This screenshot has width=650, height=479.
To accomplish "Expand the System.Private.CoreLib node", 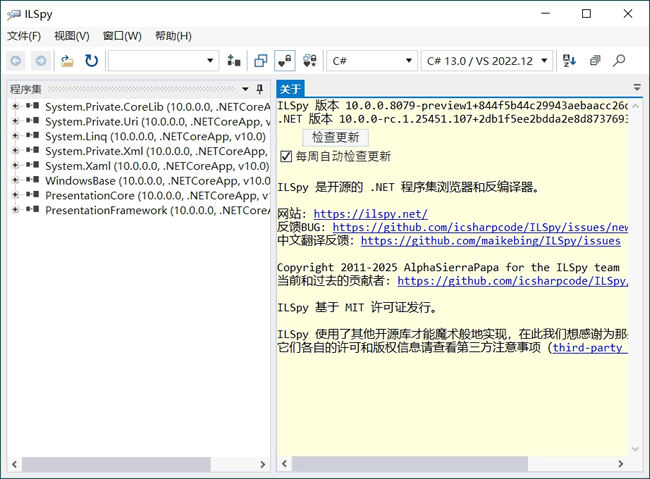I will point(15,106).
